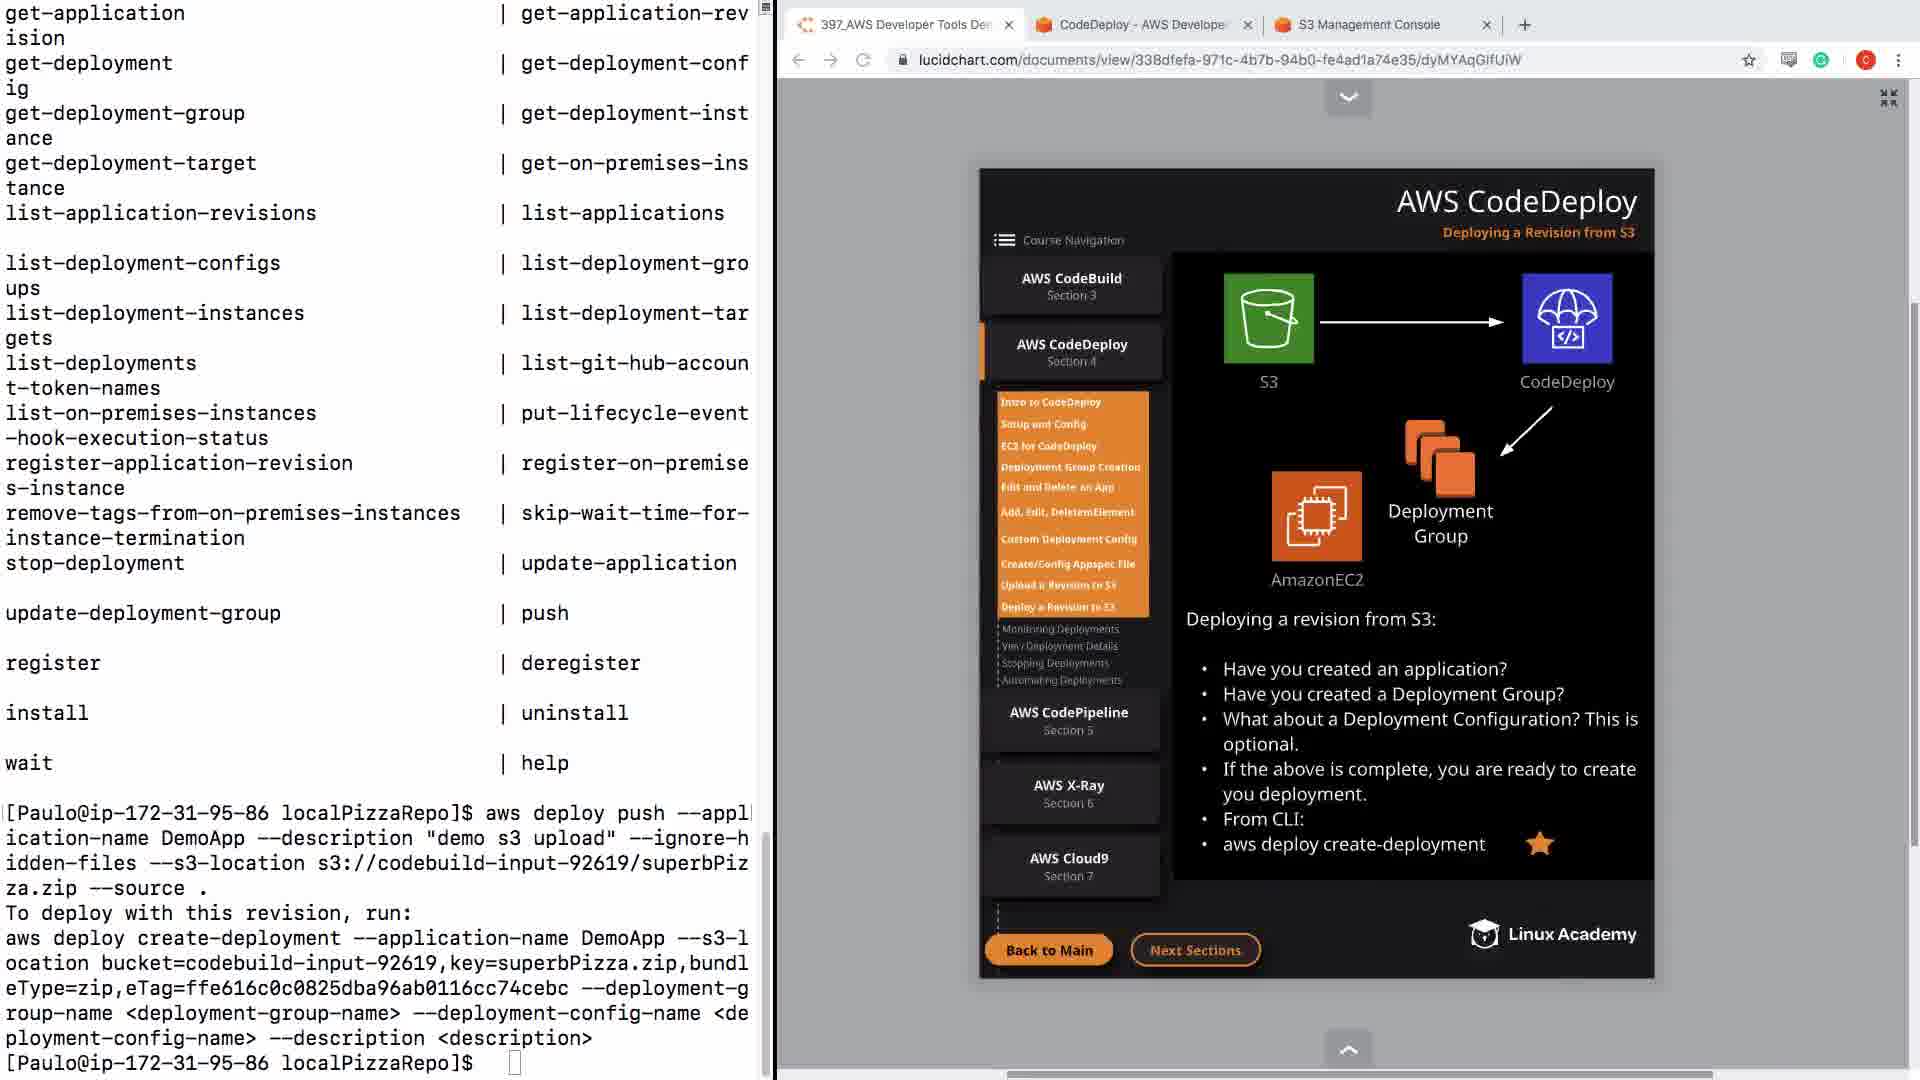
Task: Bookmark page with star icon
Action: coord(1748,60)
